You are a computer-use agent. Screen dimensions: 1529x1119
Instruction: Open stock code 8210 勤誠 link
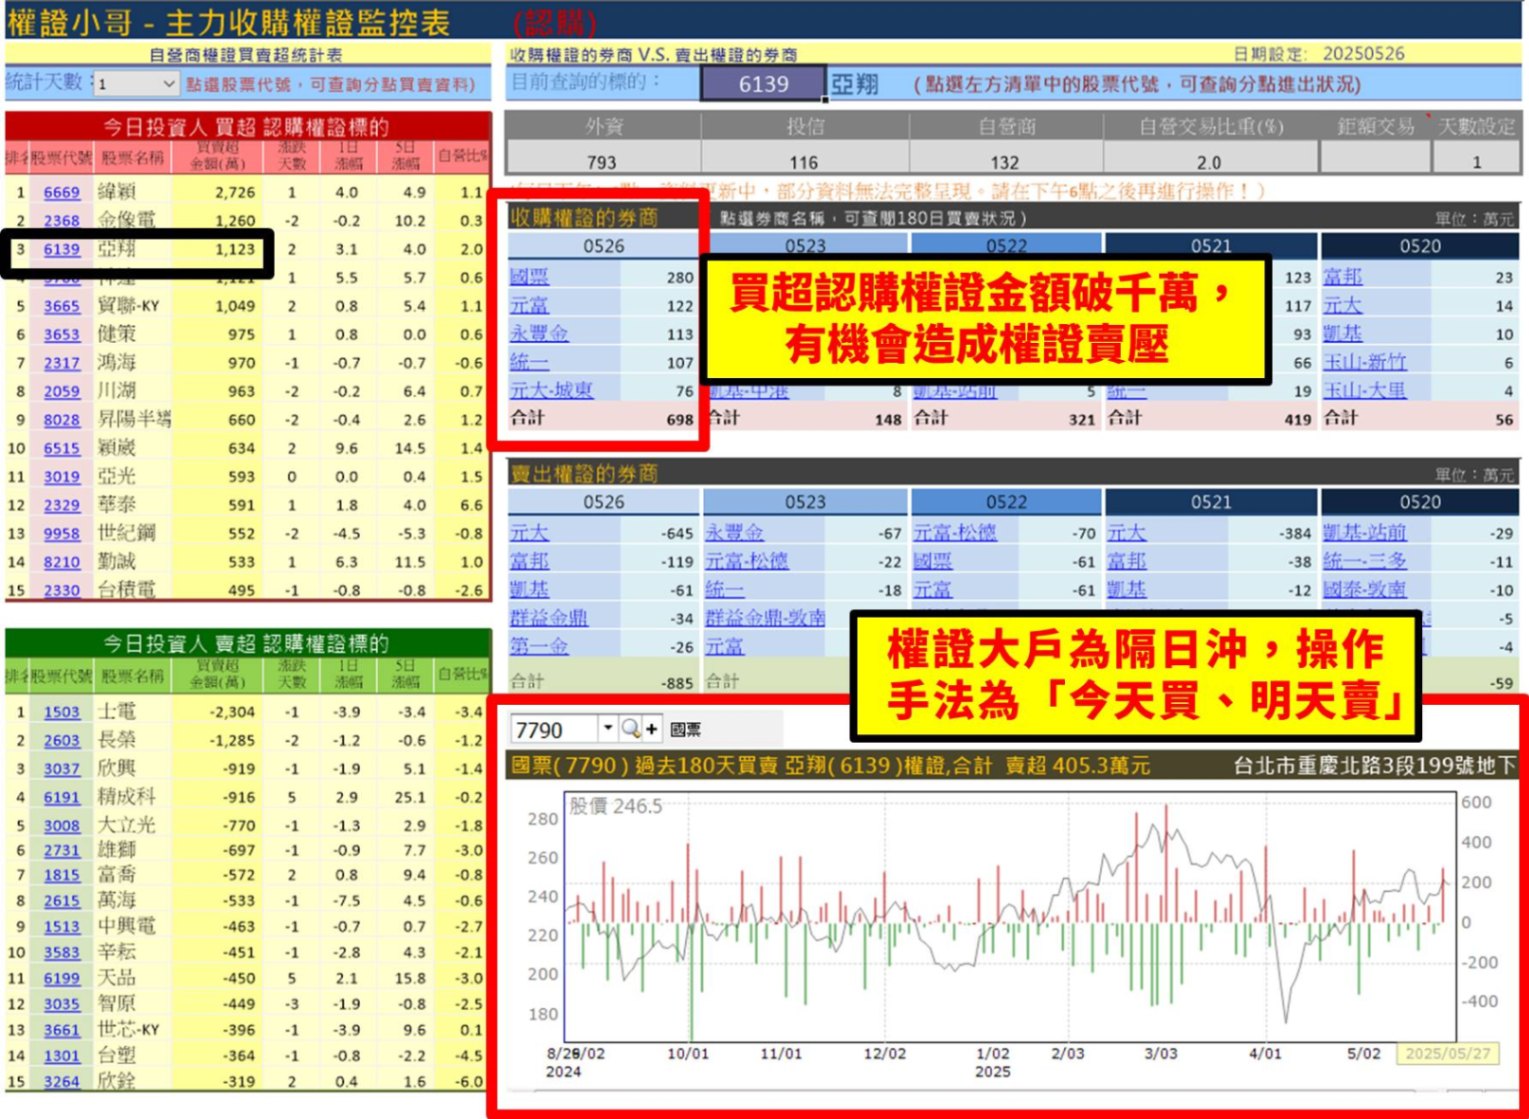tap(61, 562)
